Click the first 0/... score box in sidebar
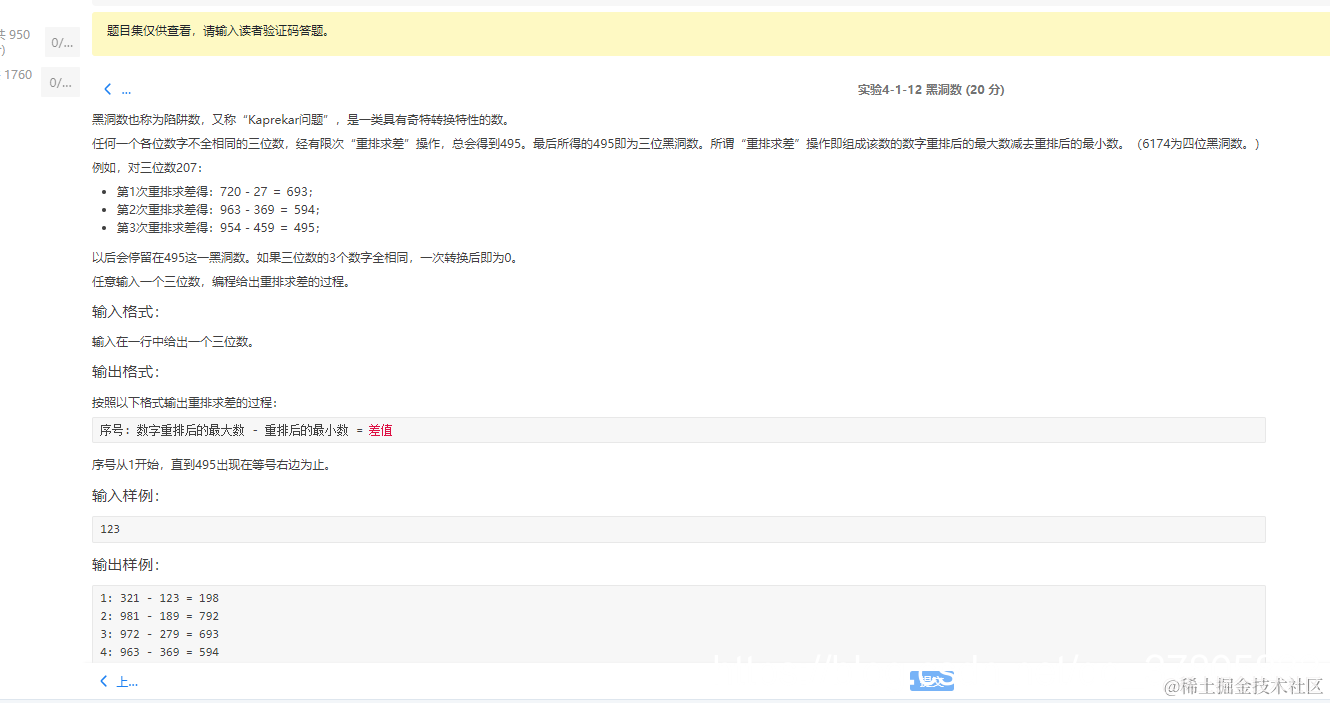Image resolution: width=1330 pixels, height=703 pixels. (x=60, y=41)
